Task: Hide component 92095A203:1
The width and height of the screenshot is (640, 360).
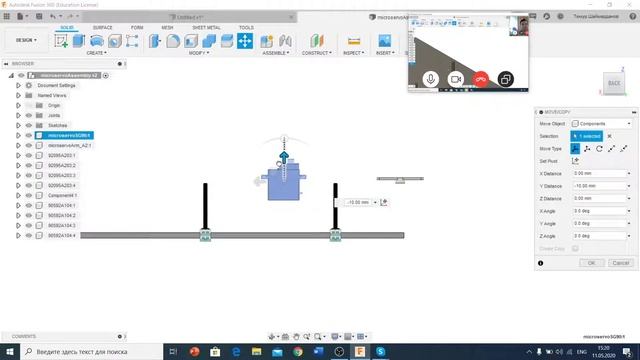Action: [x=29, y=156]
